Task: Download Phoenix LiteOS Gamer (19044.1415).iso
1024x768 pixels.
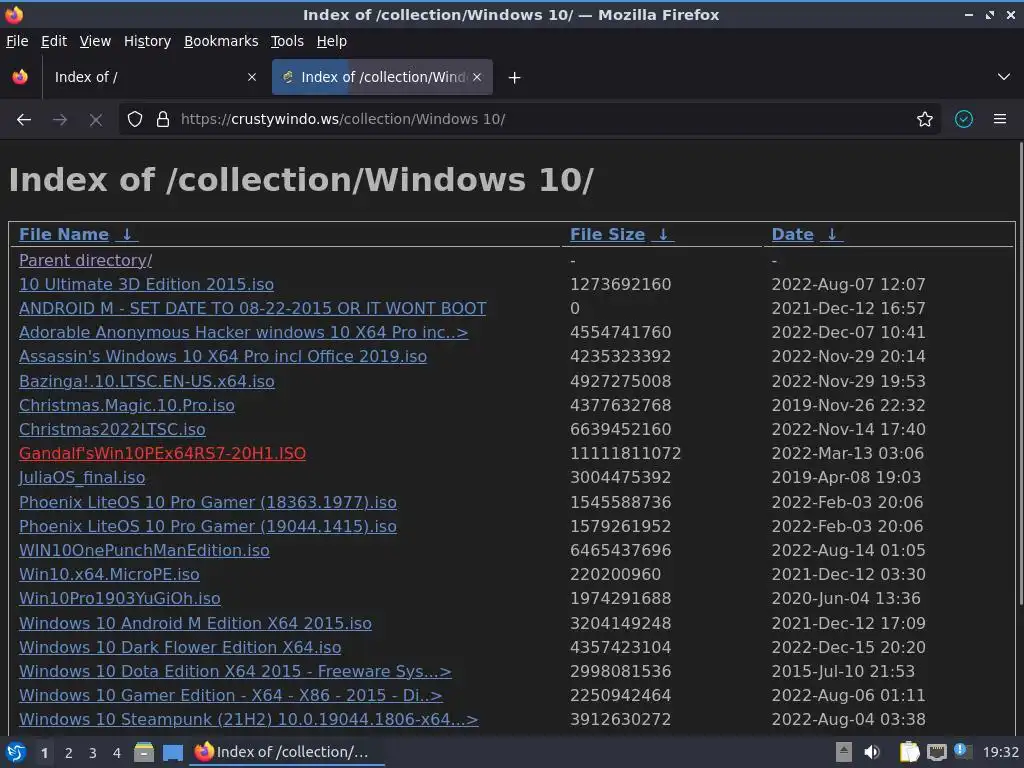Action: pos(208,526)
